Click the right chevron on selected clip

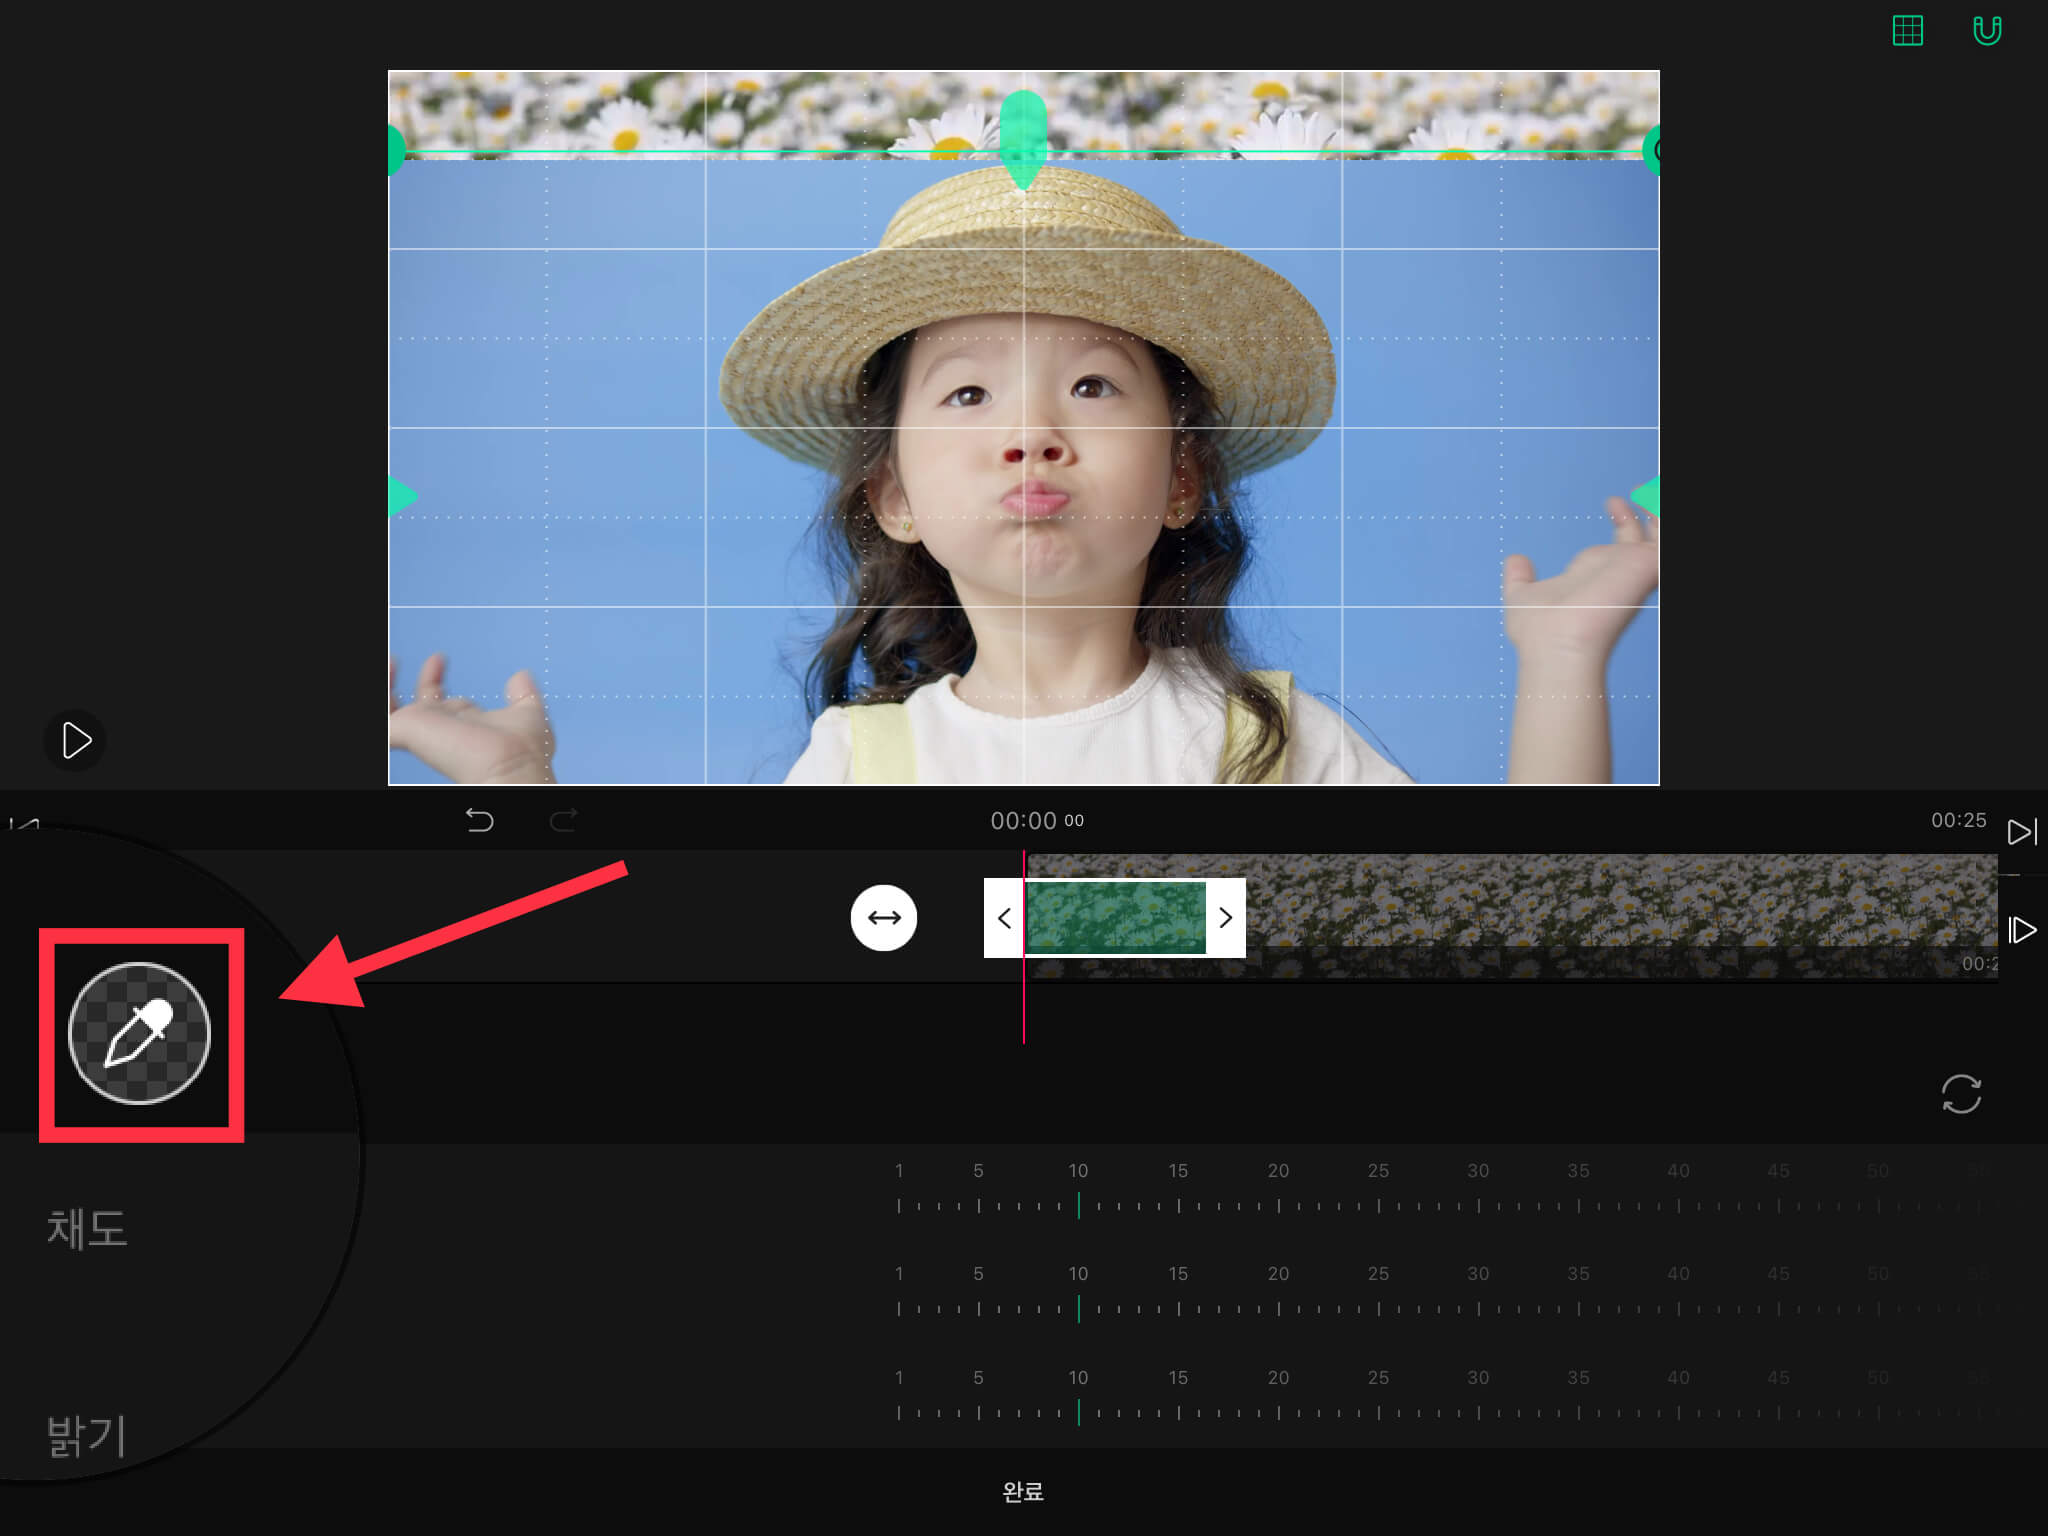click(1225, 918)
